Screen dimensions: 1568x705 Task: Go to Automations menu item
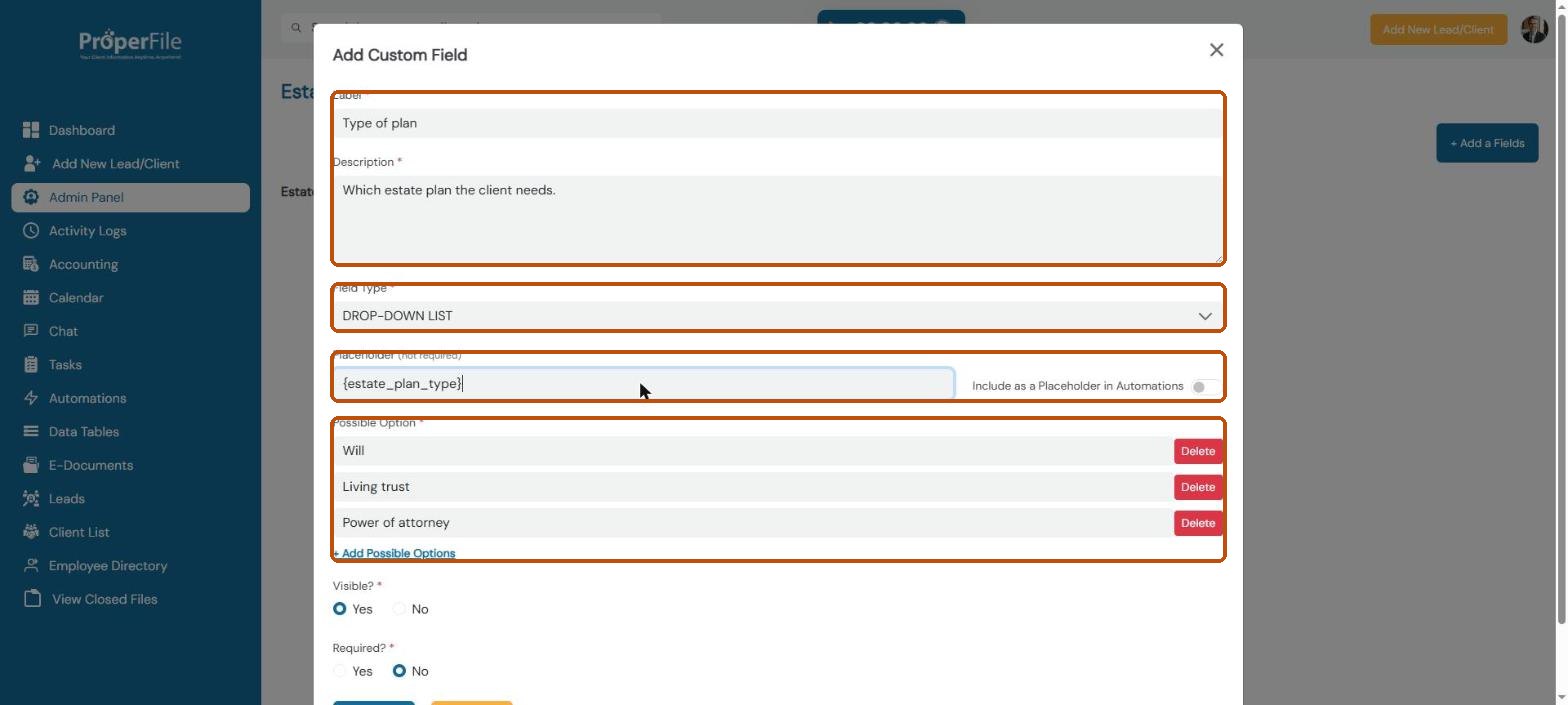tap(87, 398)
